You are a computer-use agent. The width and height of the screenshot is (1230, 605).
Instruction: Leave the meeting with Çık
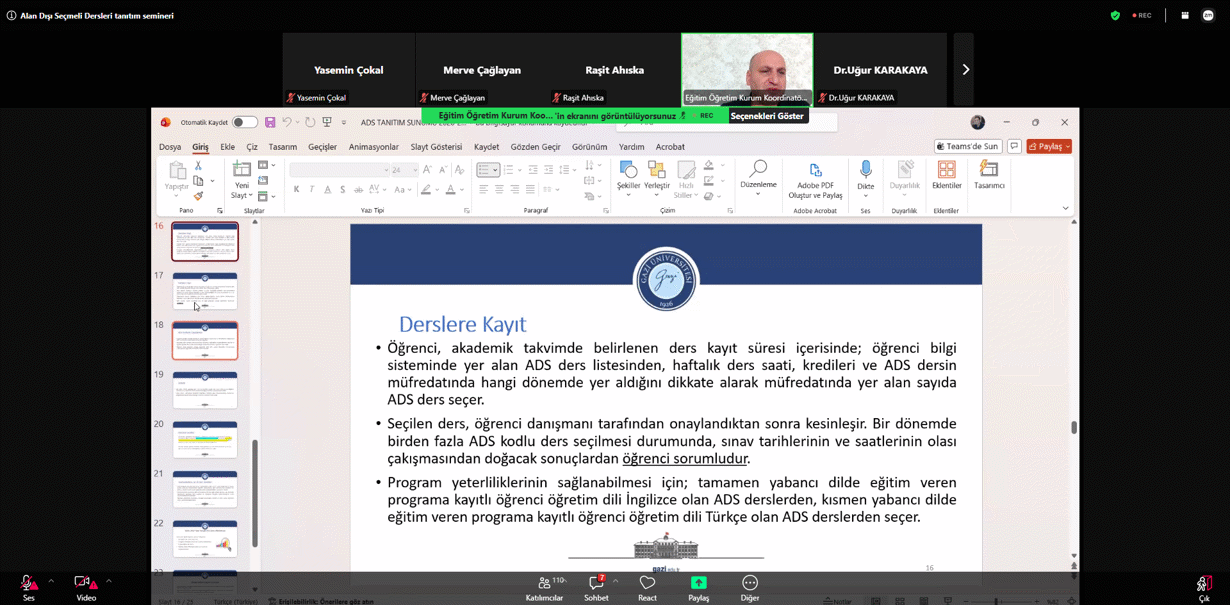(x=1204, y=587)
